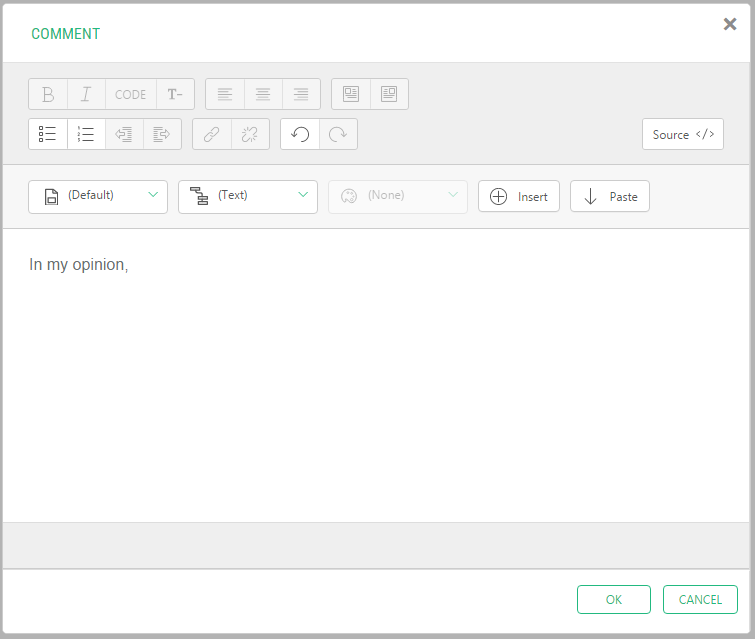Viewport: 755px width, 639px height.
Task: Align text to the left
Action: coord(225,94)
